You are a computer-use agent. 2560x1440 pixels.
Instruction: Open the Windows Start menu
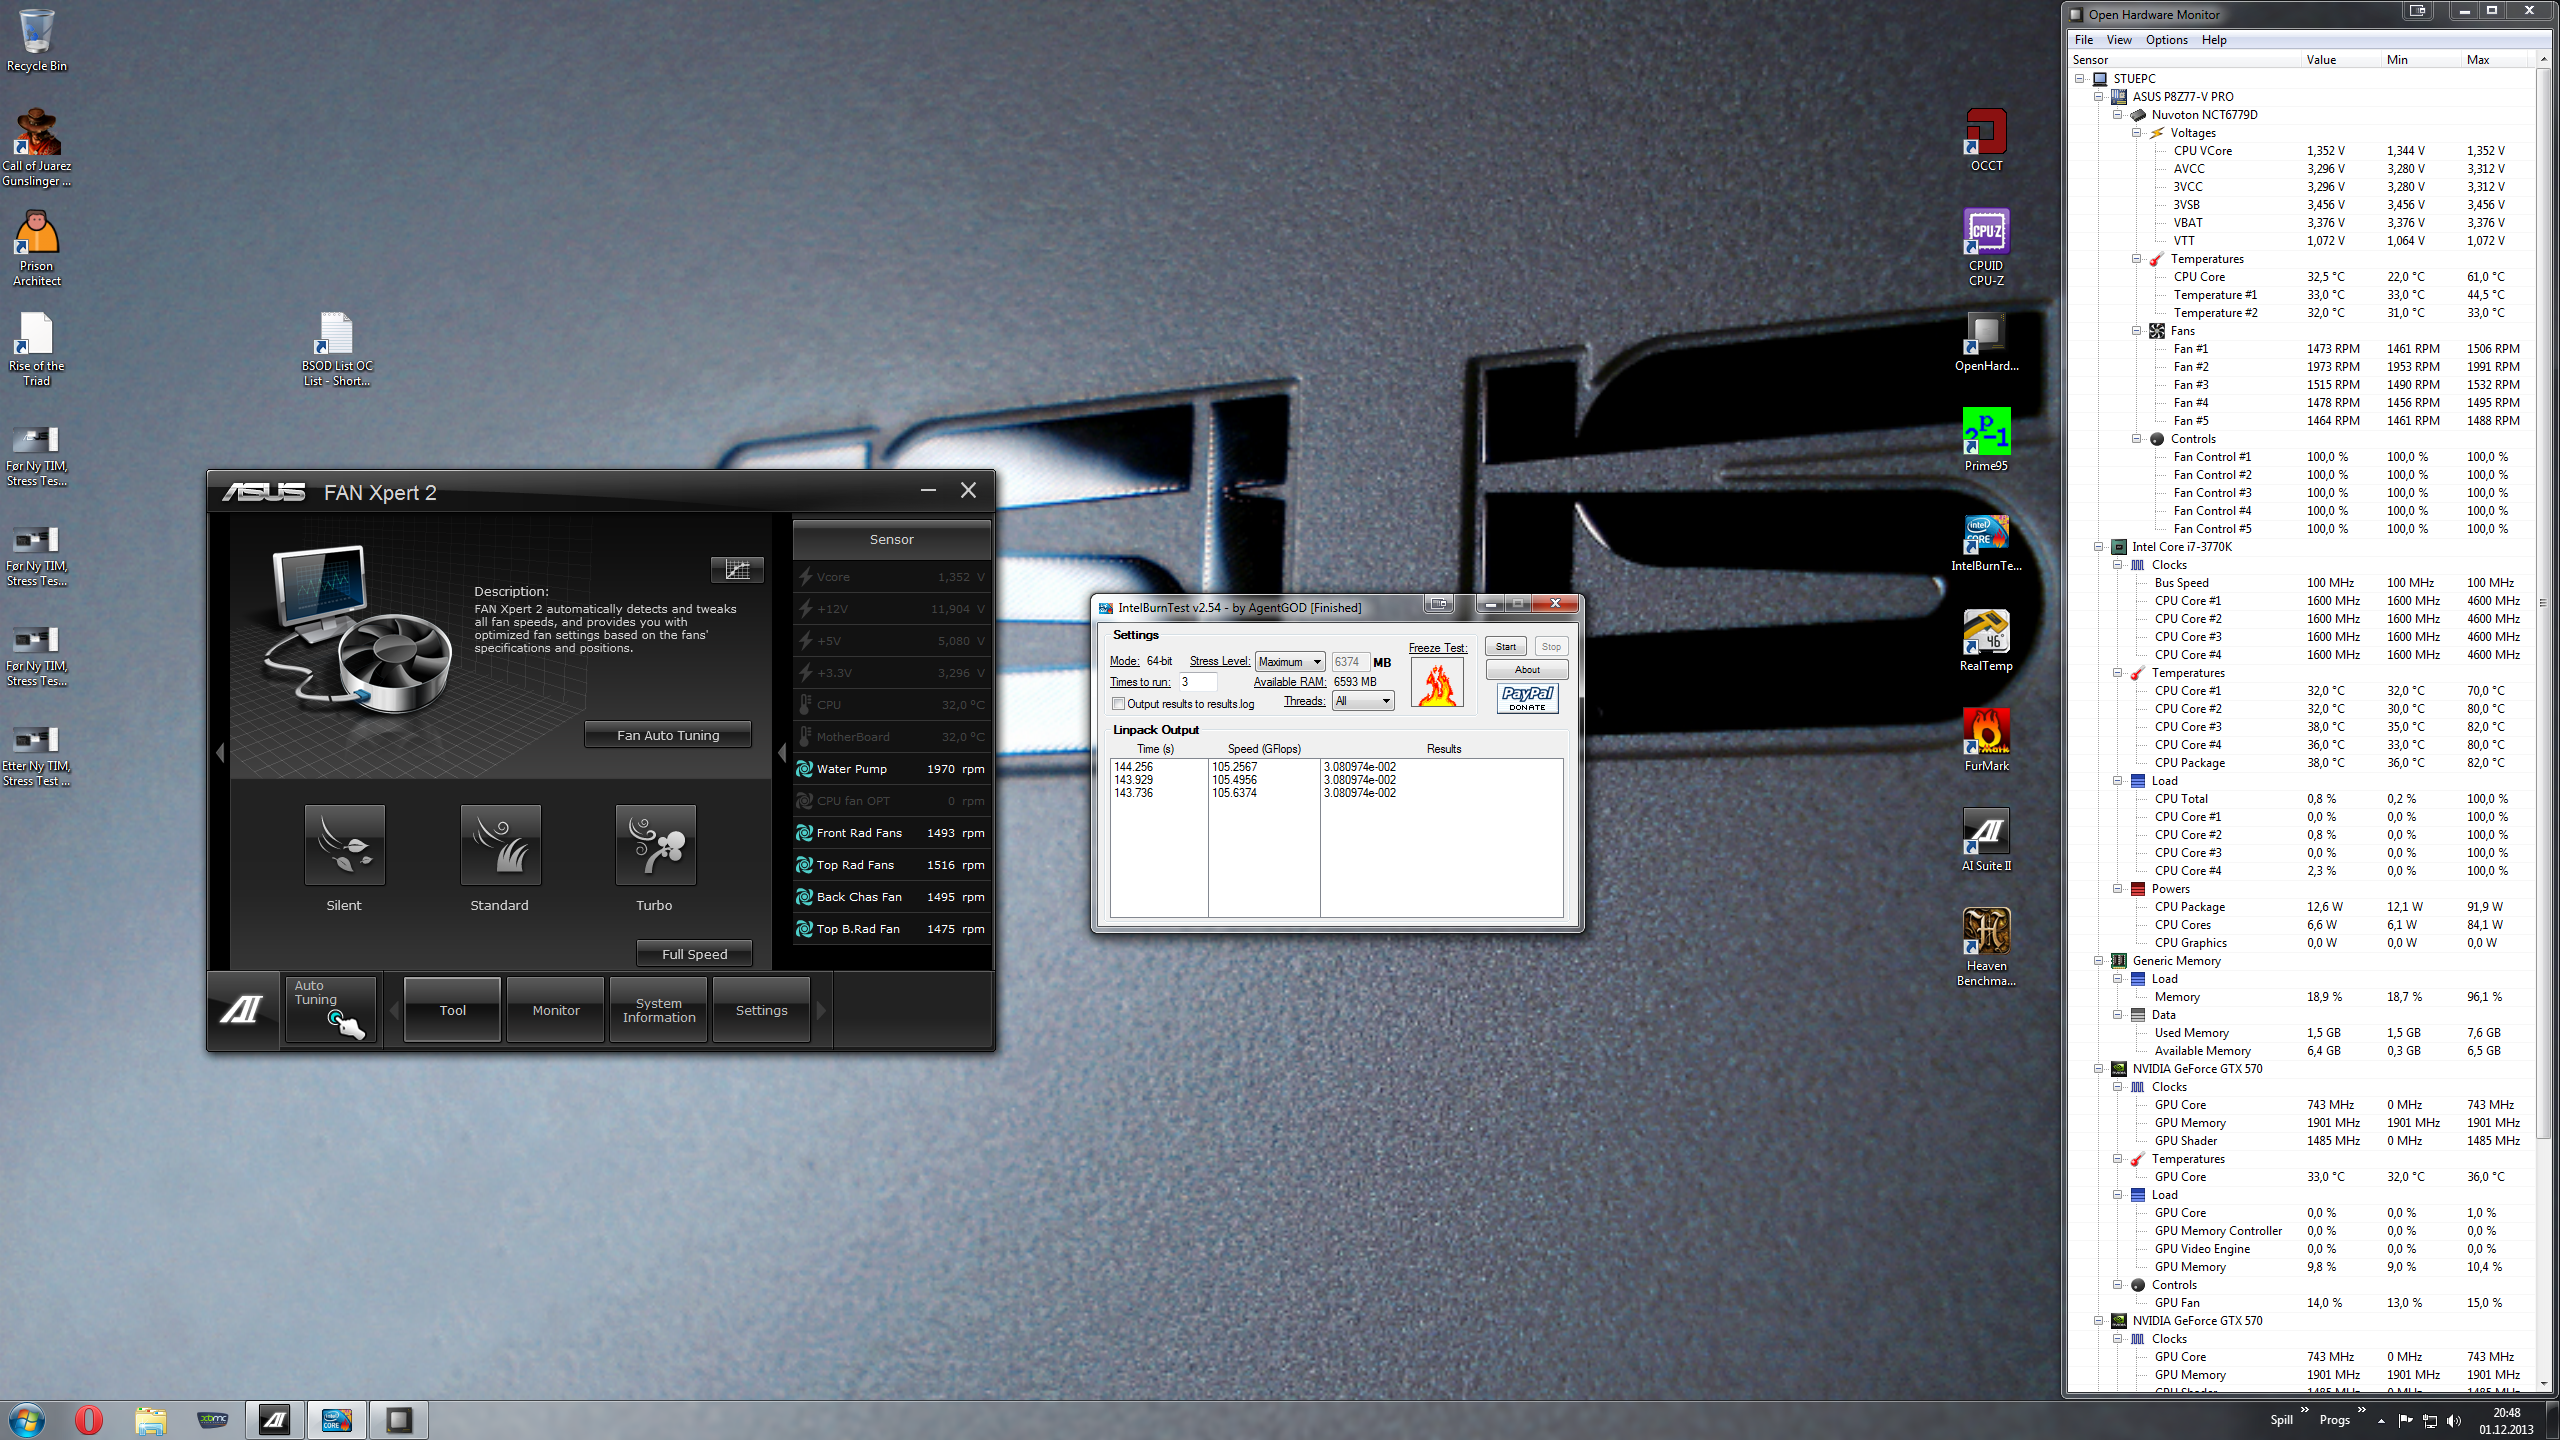(x=27, y=1420)
